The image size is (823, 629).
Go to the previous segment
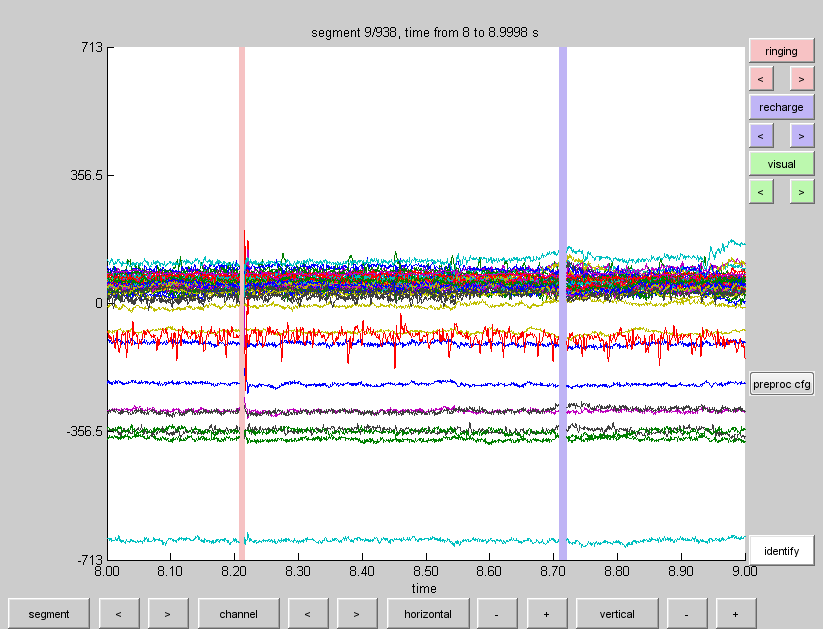[x=119, y=614]
